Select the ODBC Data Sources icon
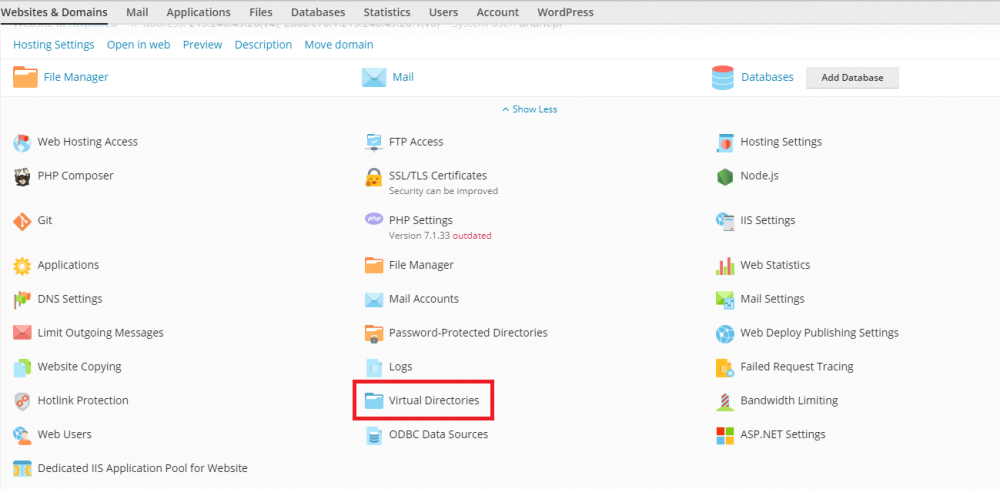1000x489 pixels. pyautogui.click(x=374, y=435)
